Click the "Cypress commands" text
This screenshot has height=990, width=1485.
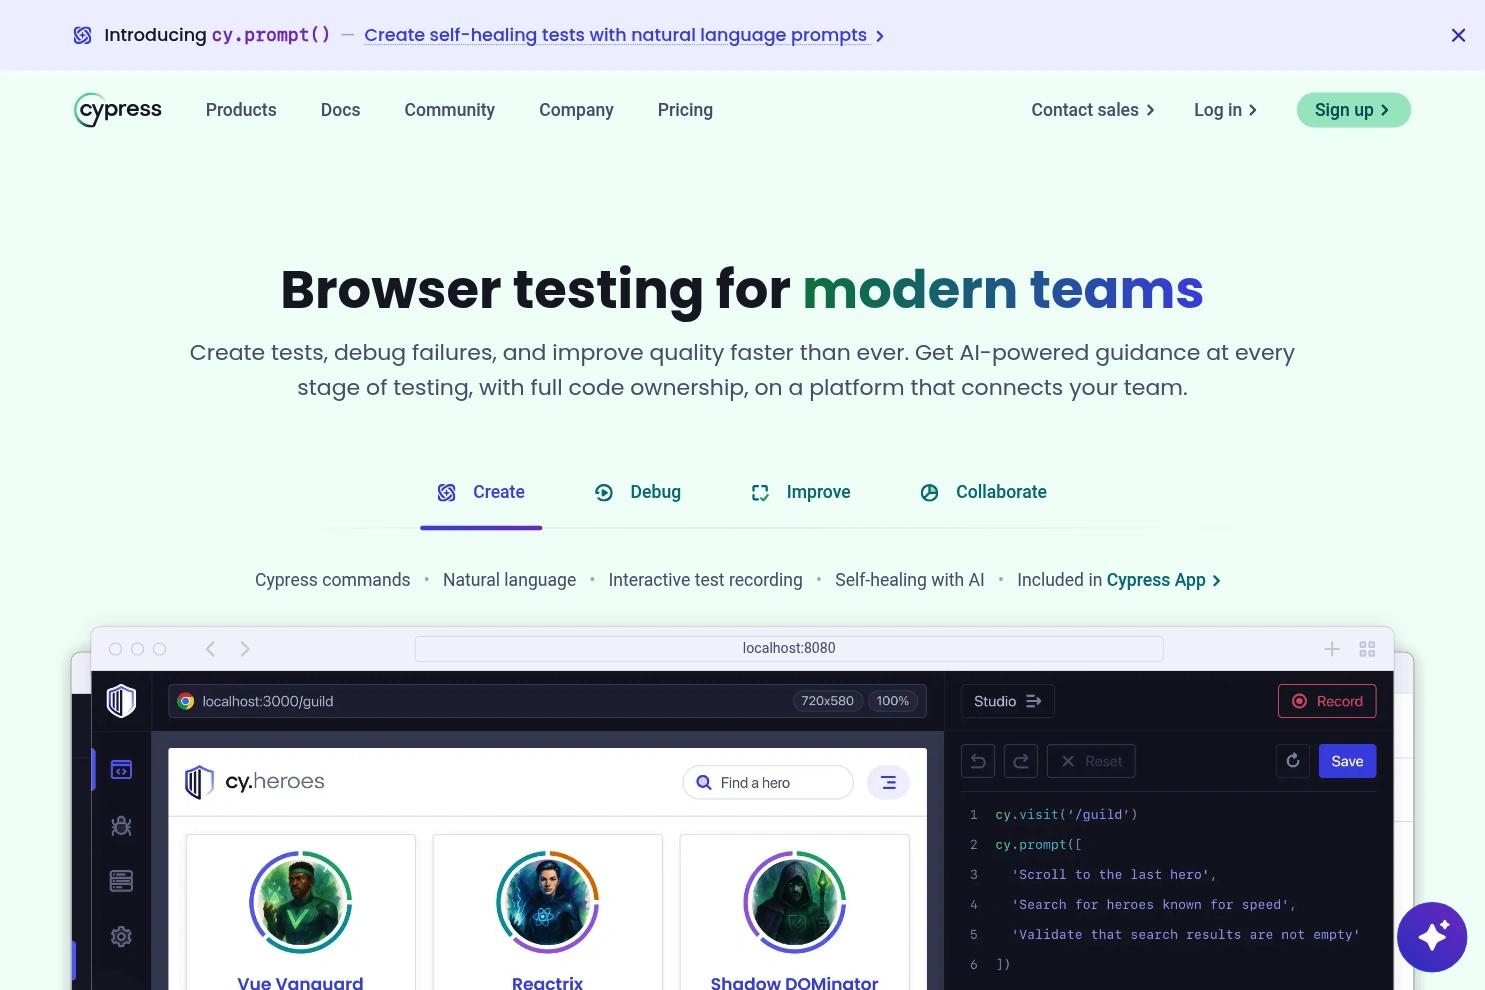(x=333, y=580)
